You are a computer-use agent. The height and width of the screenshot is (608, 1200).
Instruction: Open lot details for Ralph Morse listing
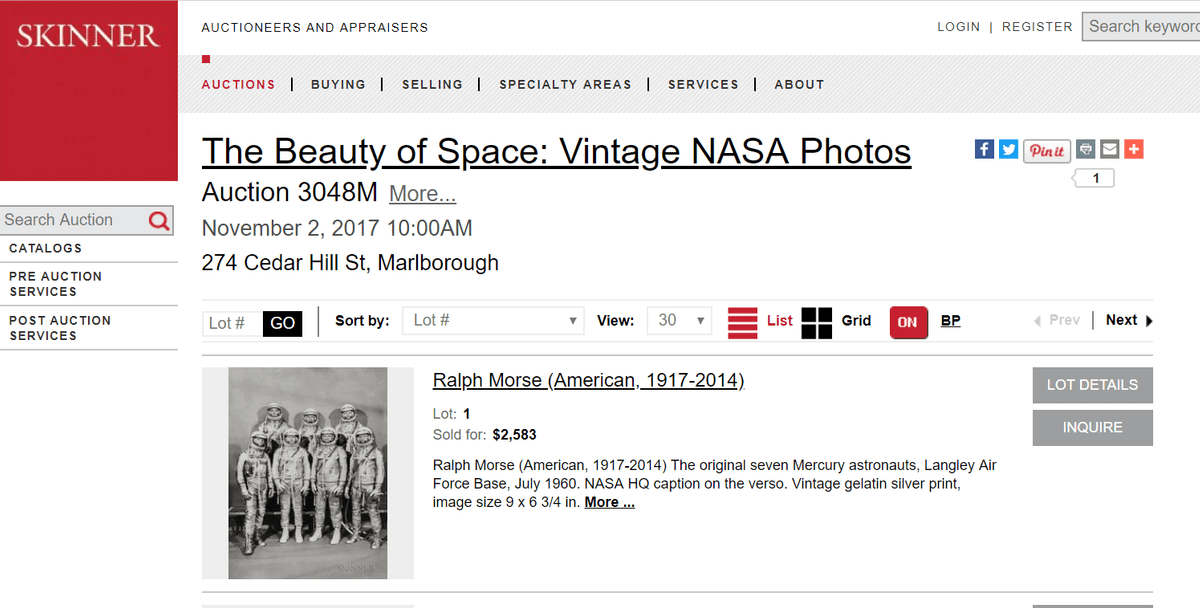[1092, 385]
